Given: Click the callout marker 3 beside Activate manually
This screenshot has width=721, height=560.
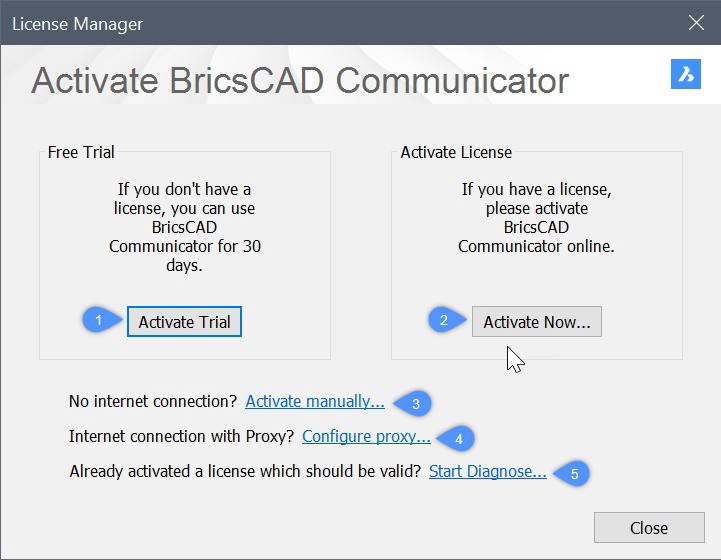Looking at the screenshot, I should pos(415,402).
